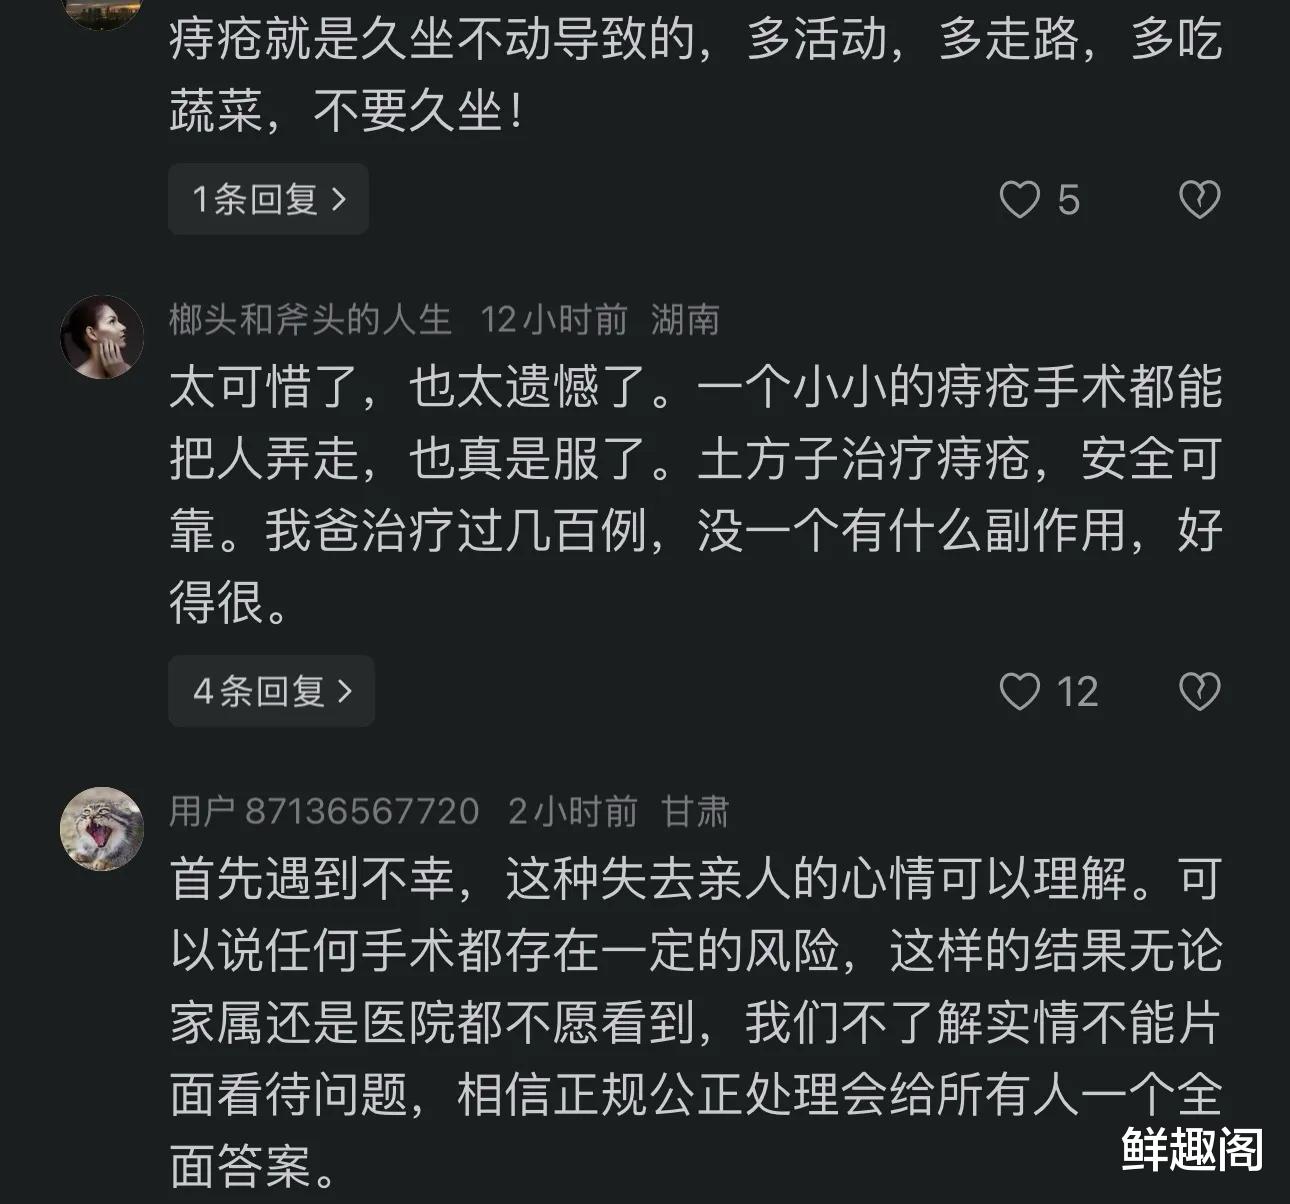The width and height of the screenshot is (1290, 1204).
Task: Open profile via username 用户87136567720
Action: [324, 811]
